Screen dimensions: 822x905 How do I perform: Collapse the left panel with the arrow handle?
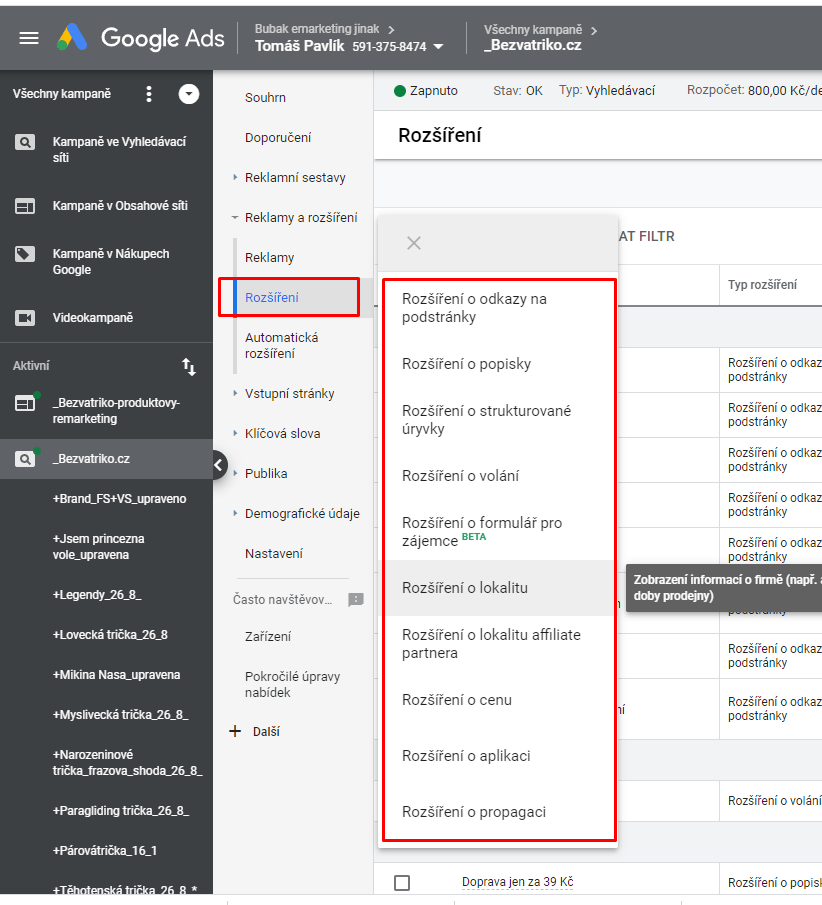click(x=219, y=465)
